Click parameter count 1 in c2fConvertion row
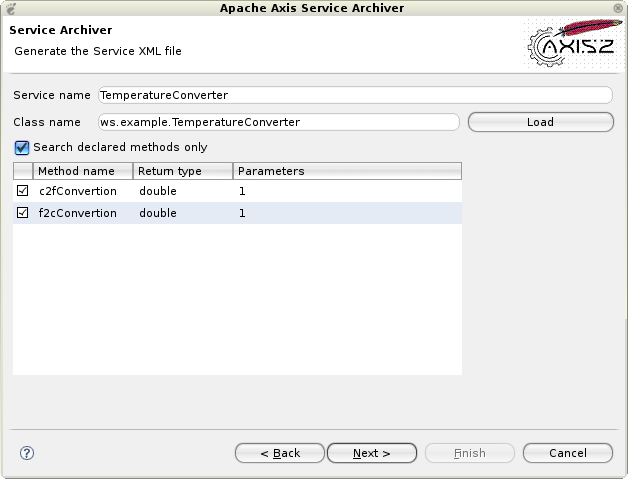The width and height of the screenshot is (628, 479). click(242, 191)
